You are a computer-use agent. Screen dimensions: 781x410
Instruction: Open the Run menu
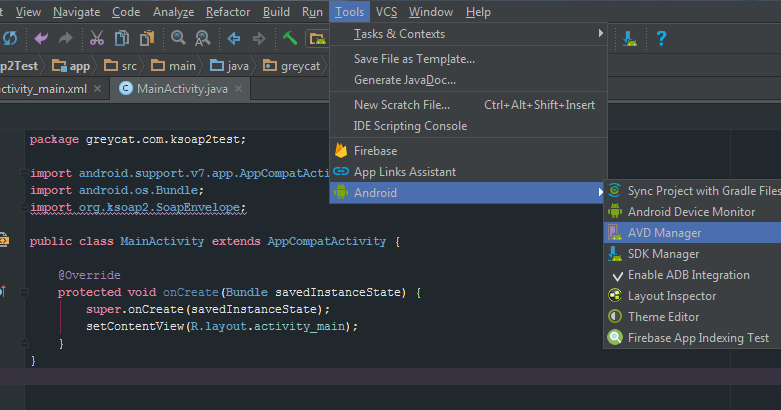click(x=312, y=12)
